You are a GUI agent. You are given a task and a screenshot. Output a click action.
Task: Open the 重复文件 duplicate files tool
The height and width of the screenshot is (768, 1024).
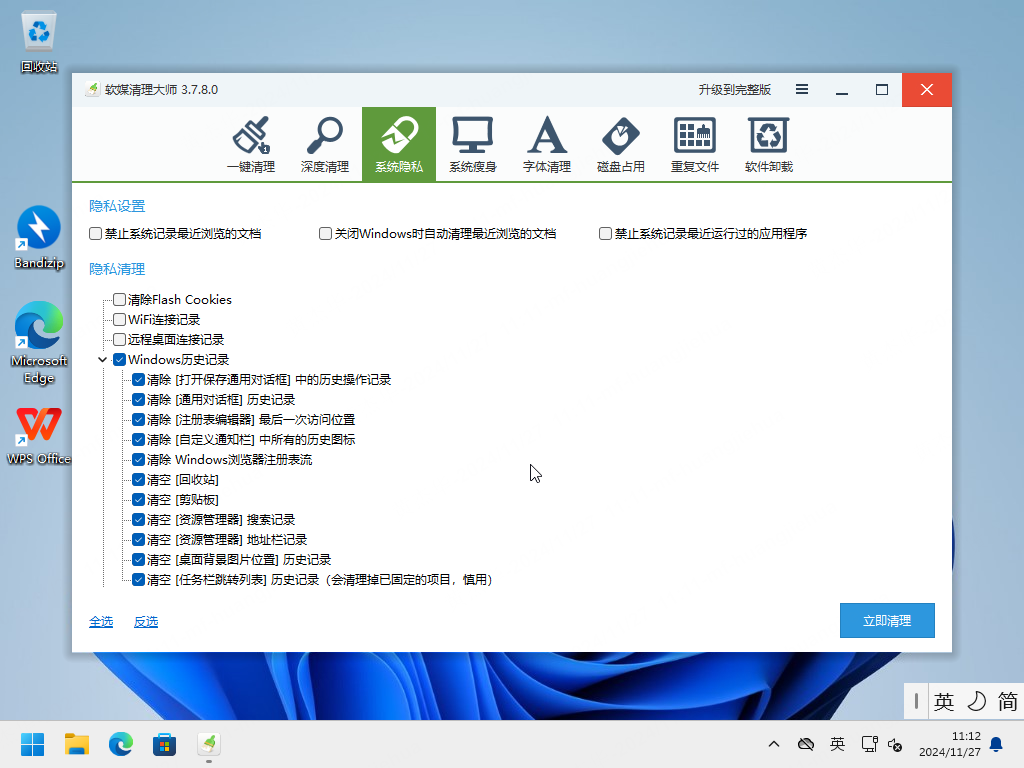point(695,144)
